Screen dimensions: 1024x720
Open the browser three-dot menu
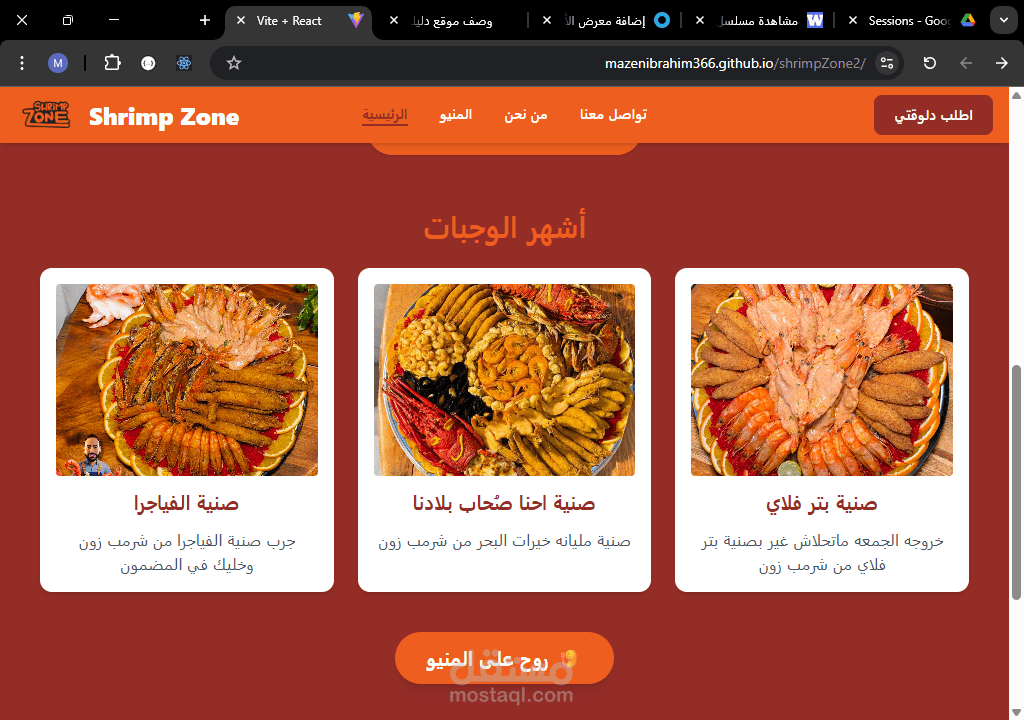click(x=22, y=63)
